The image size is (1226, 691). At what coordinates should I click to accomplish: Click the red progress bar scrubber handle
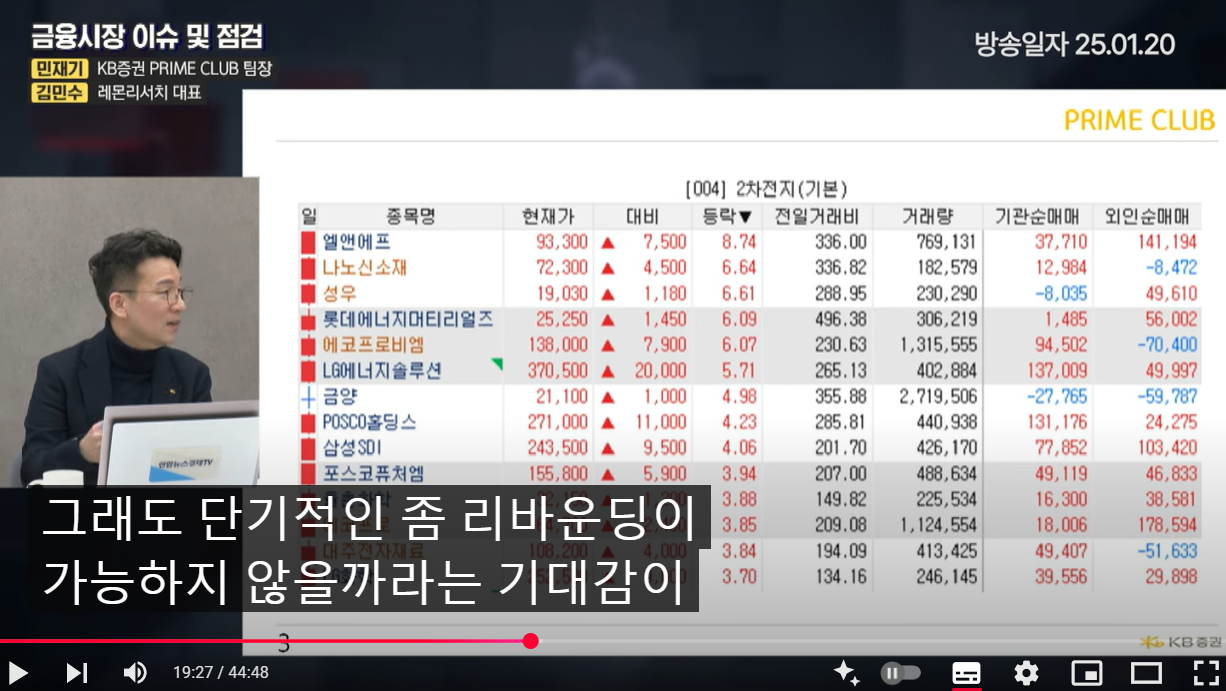click(531, 641)
